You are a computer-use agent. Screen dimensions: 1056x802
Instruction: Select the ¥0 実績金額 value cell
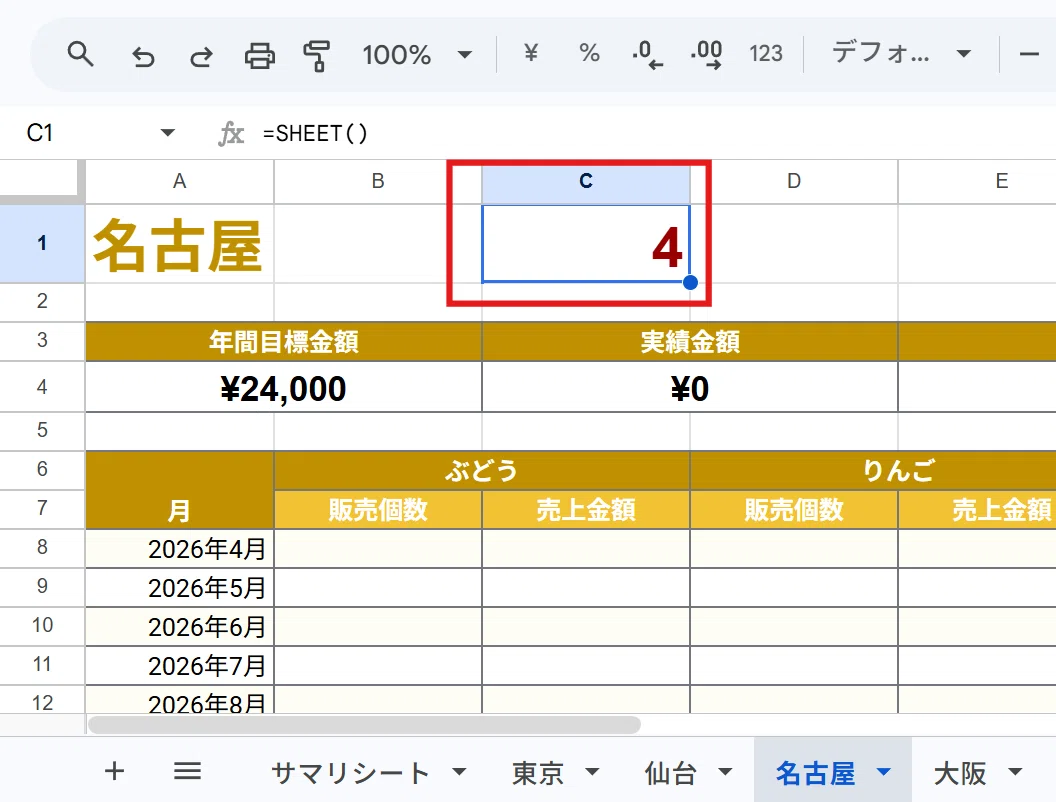pos(690,387)
